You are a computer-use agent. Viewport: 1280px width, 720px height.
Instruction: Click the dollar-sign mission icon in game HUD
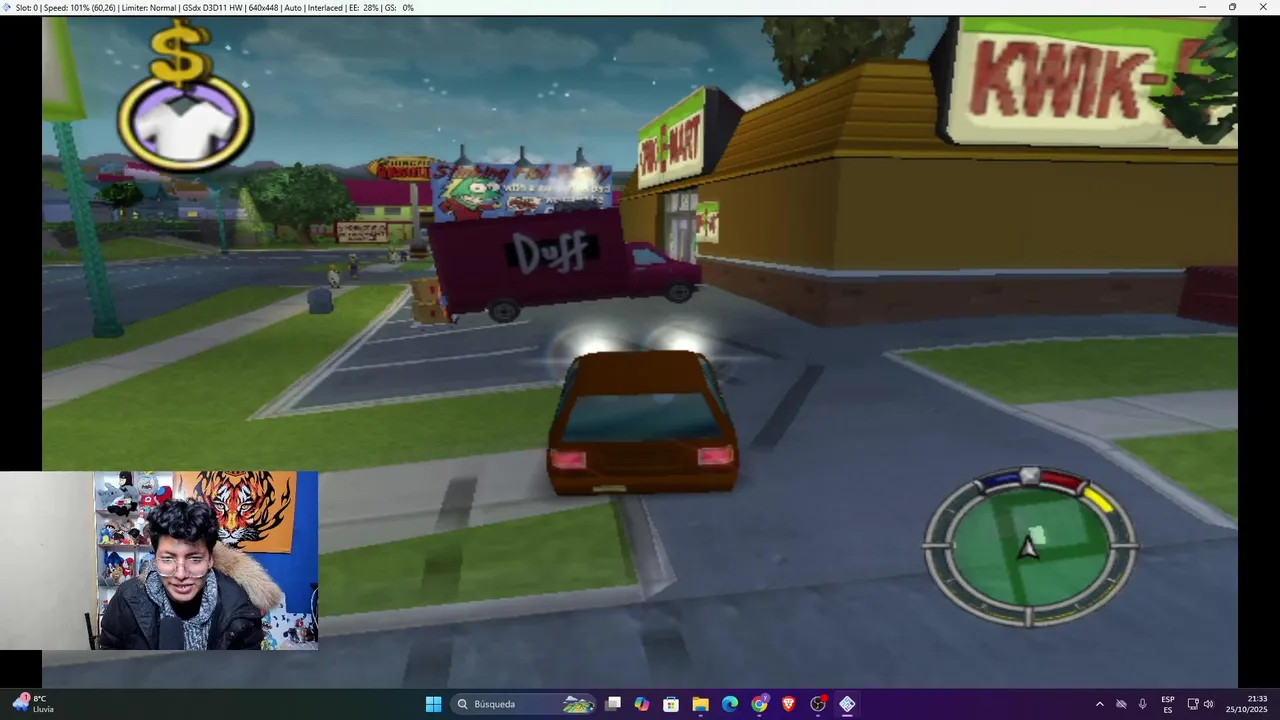coord(181,55)
